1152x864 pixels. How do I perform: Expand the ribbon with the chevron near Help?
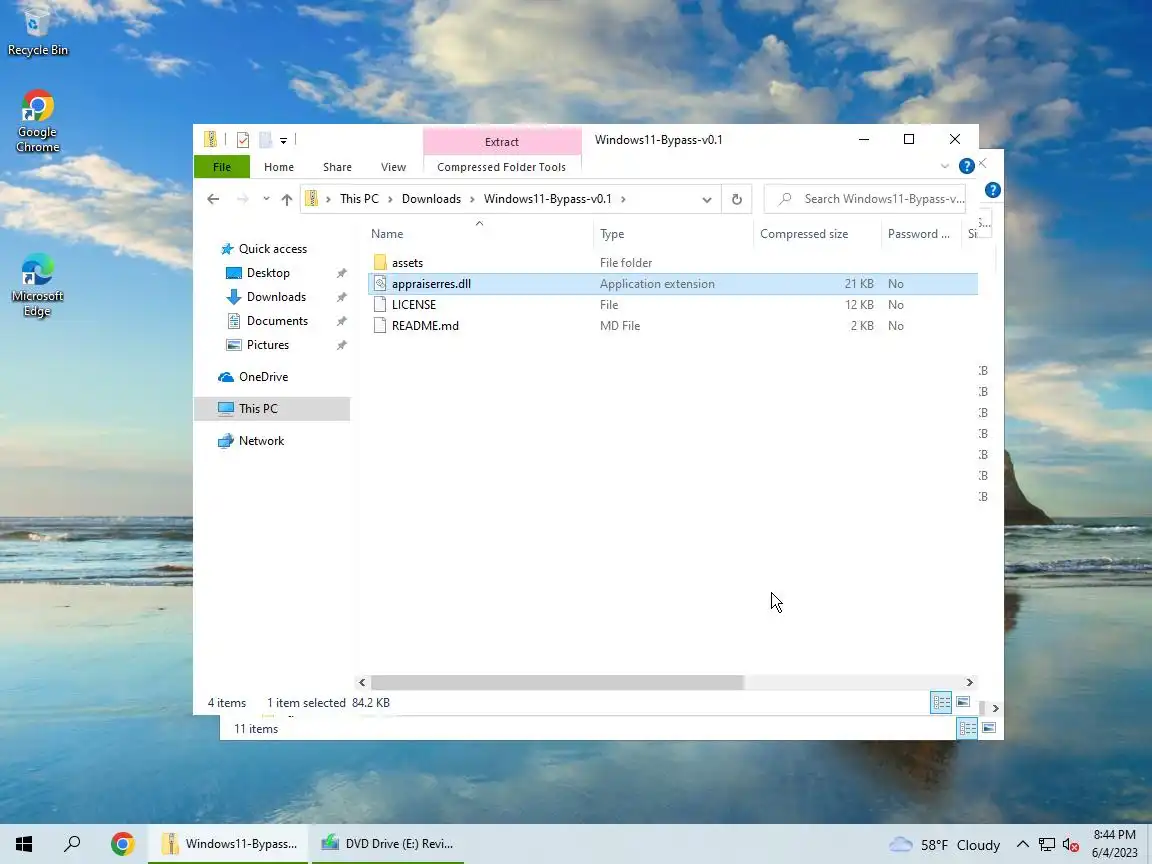coord(945,166)
